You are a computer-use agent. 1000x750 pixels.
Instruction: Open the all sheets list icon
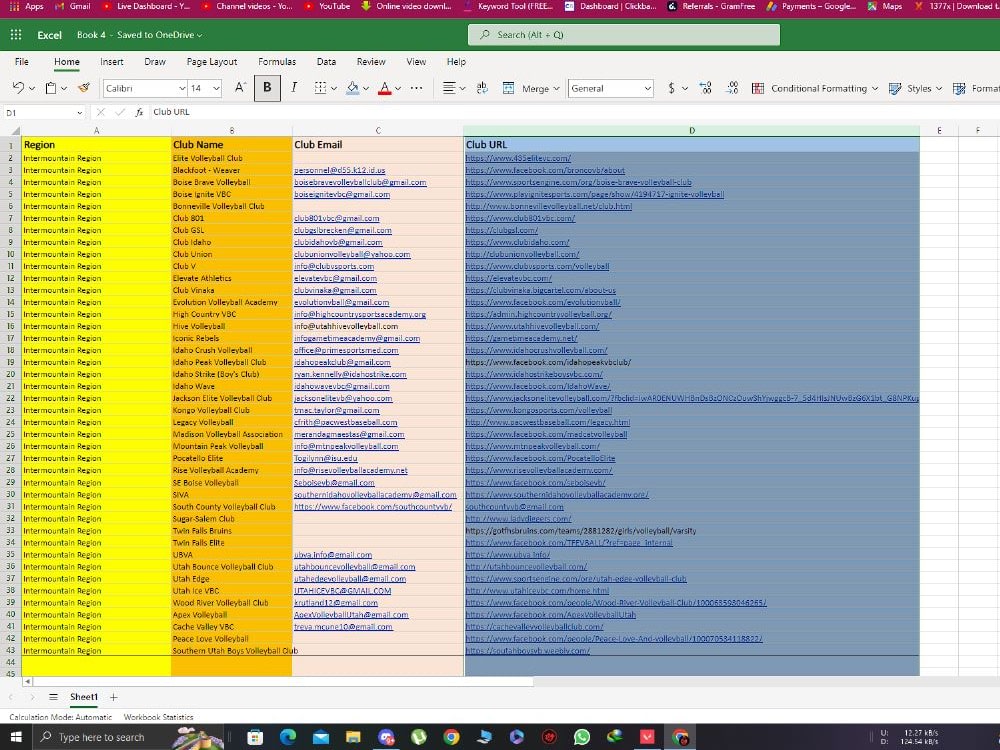point(54,697)
